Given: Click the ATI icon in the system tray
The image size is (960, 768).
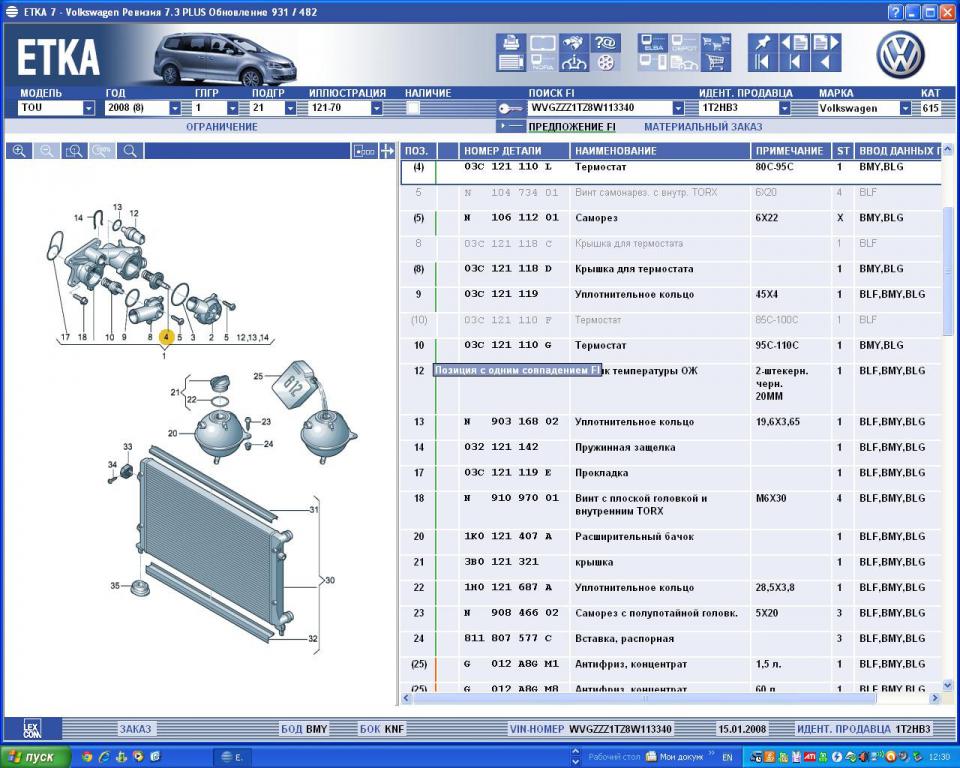Looking at the screenshot, I should 809,758.
